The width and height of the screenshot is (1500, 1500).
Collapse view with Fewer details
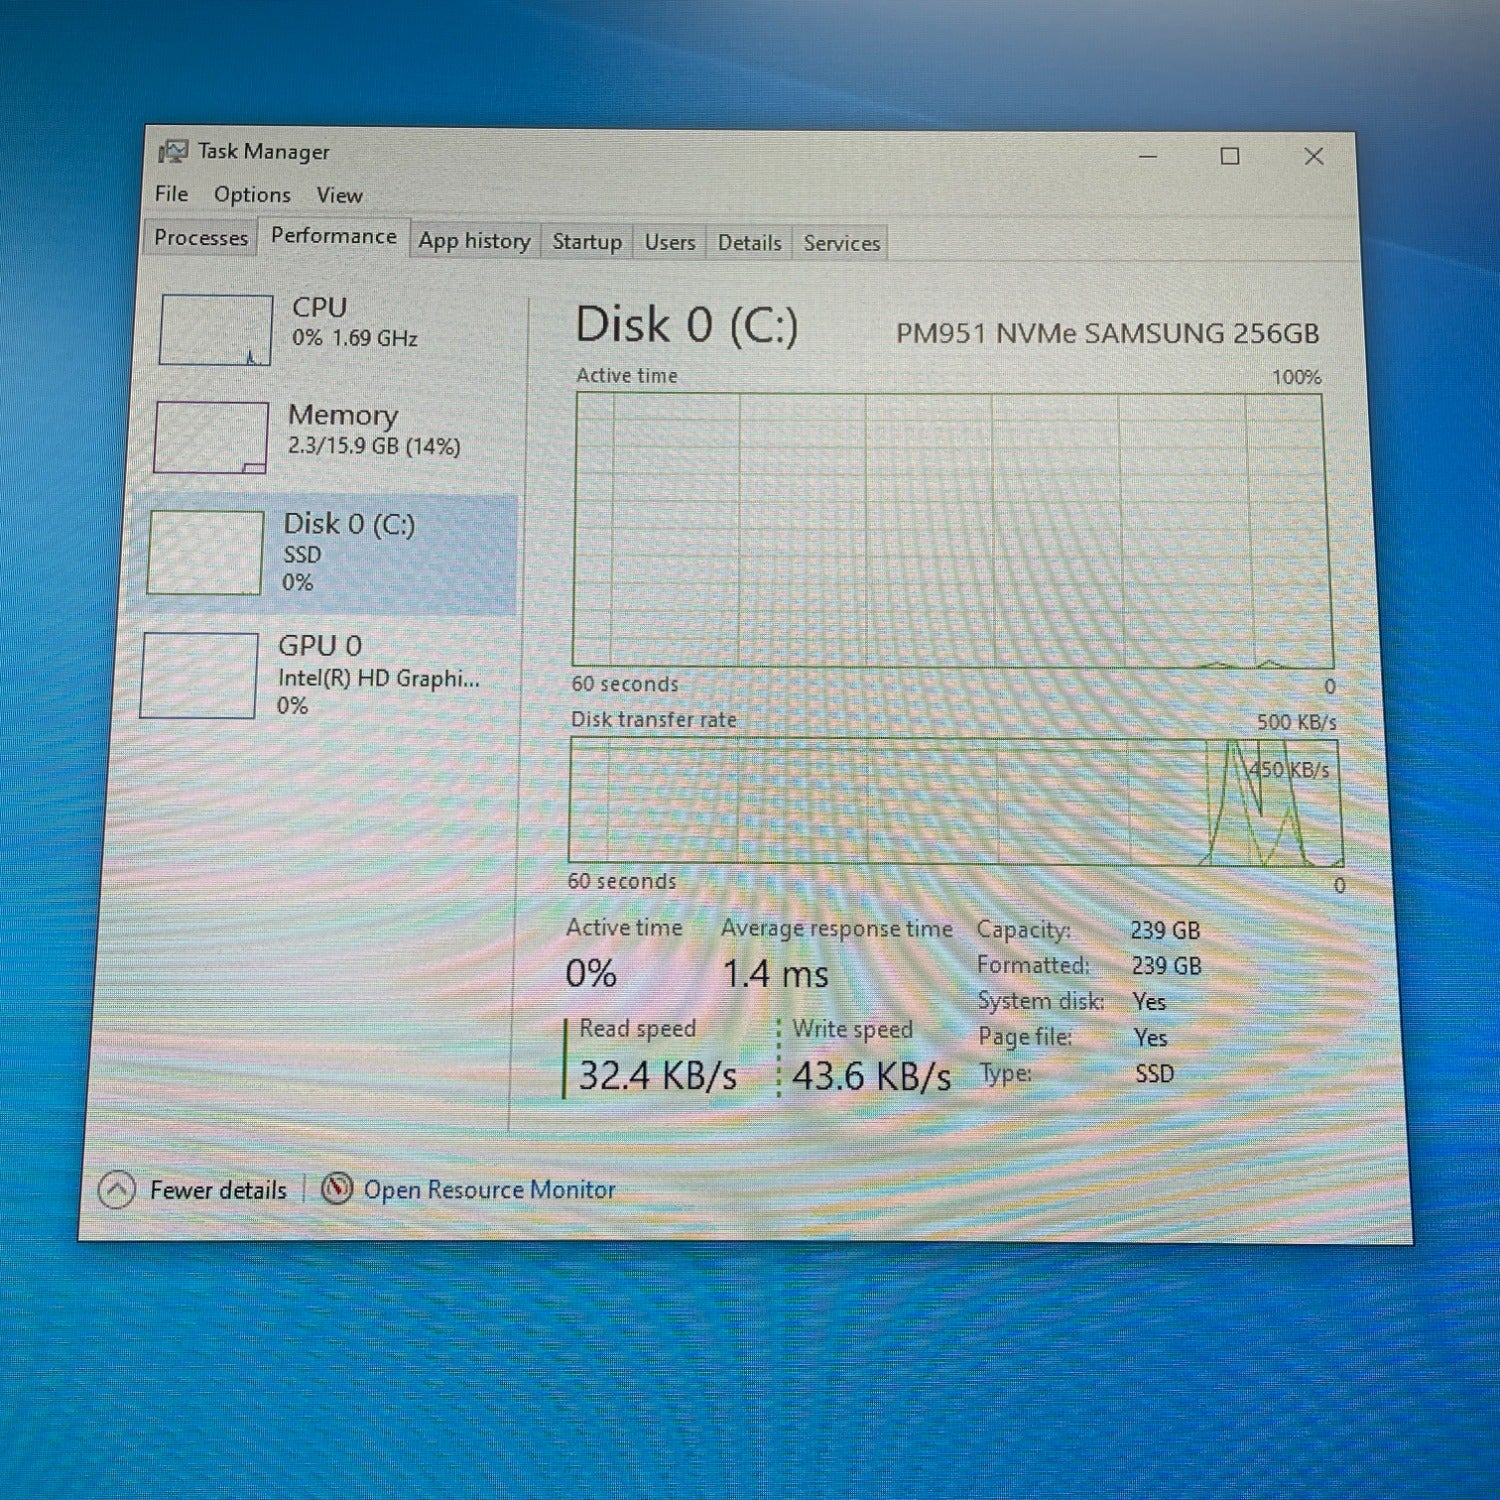(218, 1190)
